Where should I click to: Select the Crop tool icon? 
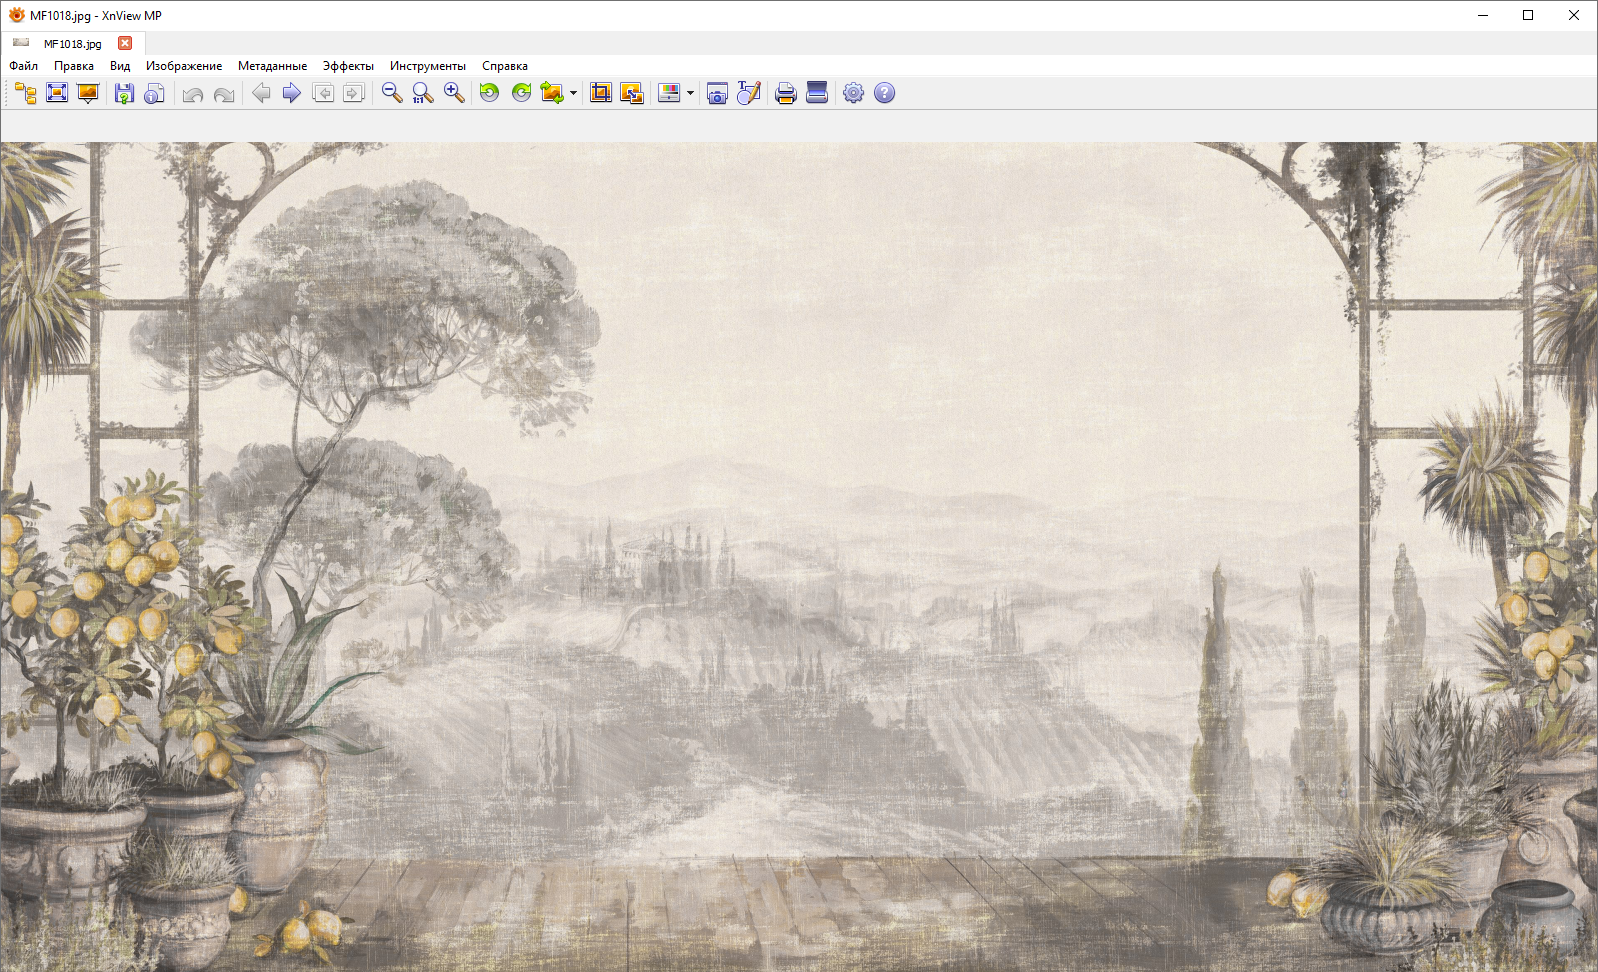tap(600, 93)
